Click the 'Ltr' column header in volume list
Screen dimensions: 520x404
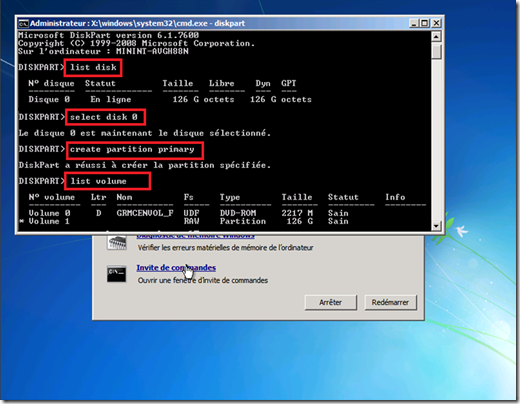click(99, 197)
